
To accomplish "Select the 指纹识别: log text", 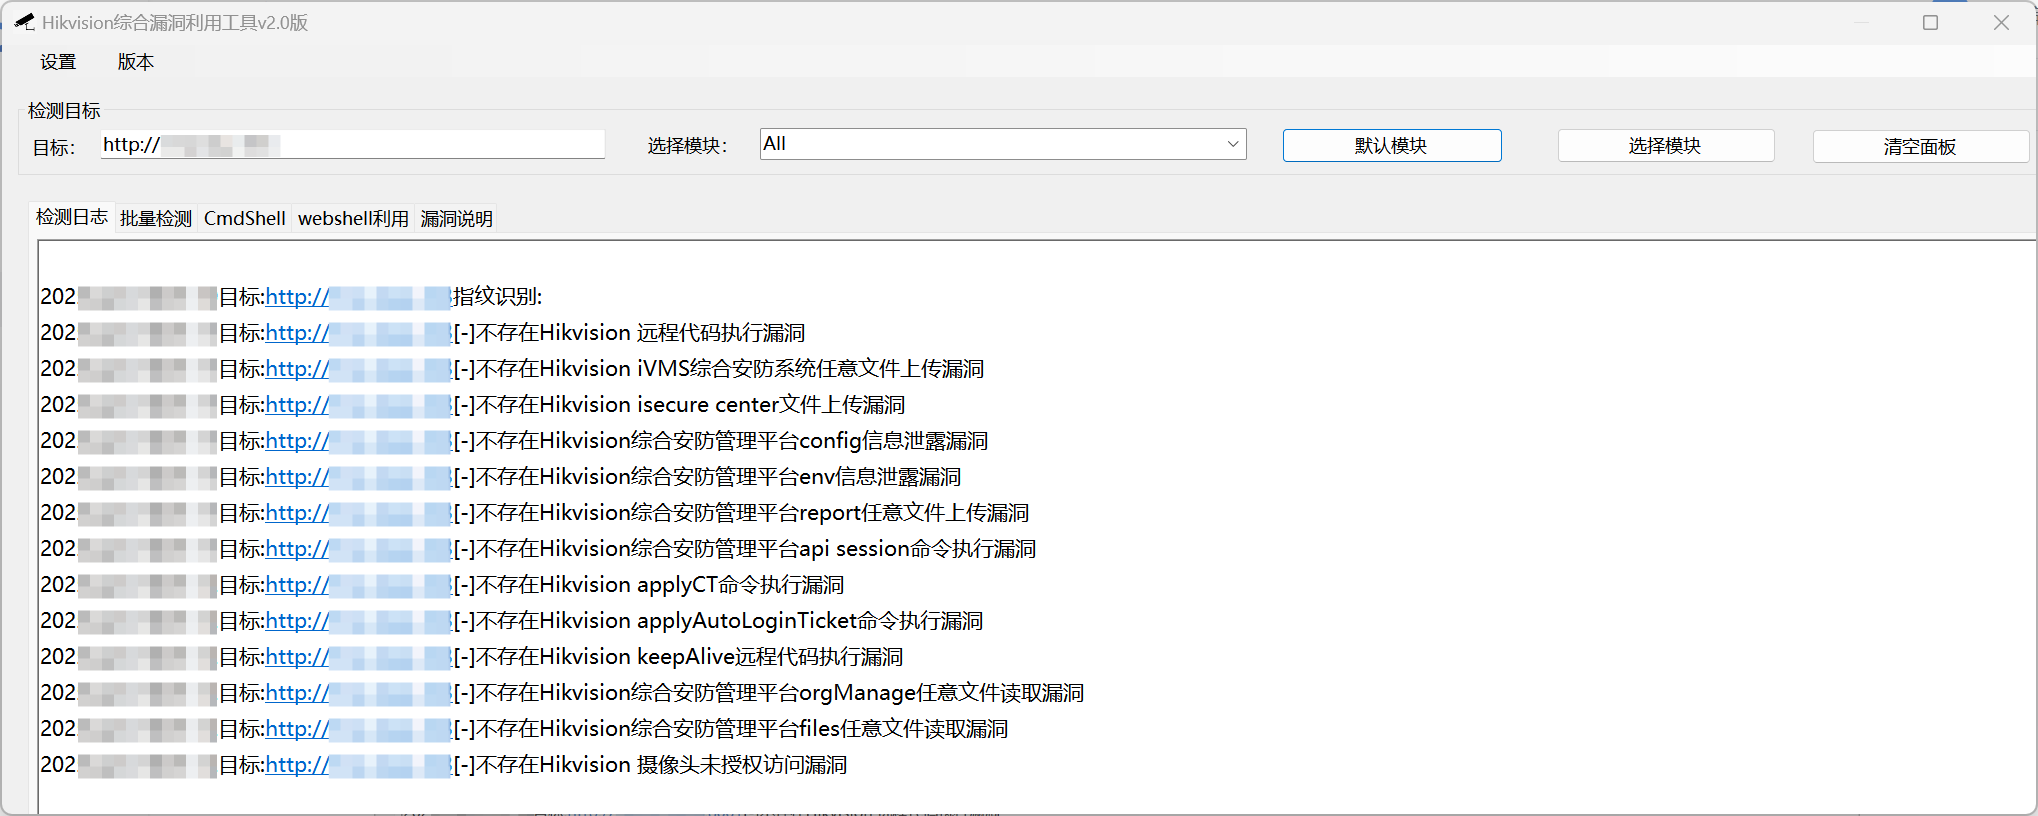I will pyautogui.click(x=498, y=297).
